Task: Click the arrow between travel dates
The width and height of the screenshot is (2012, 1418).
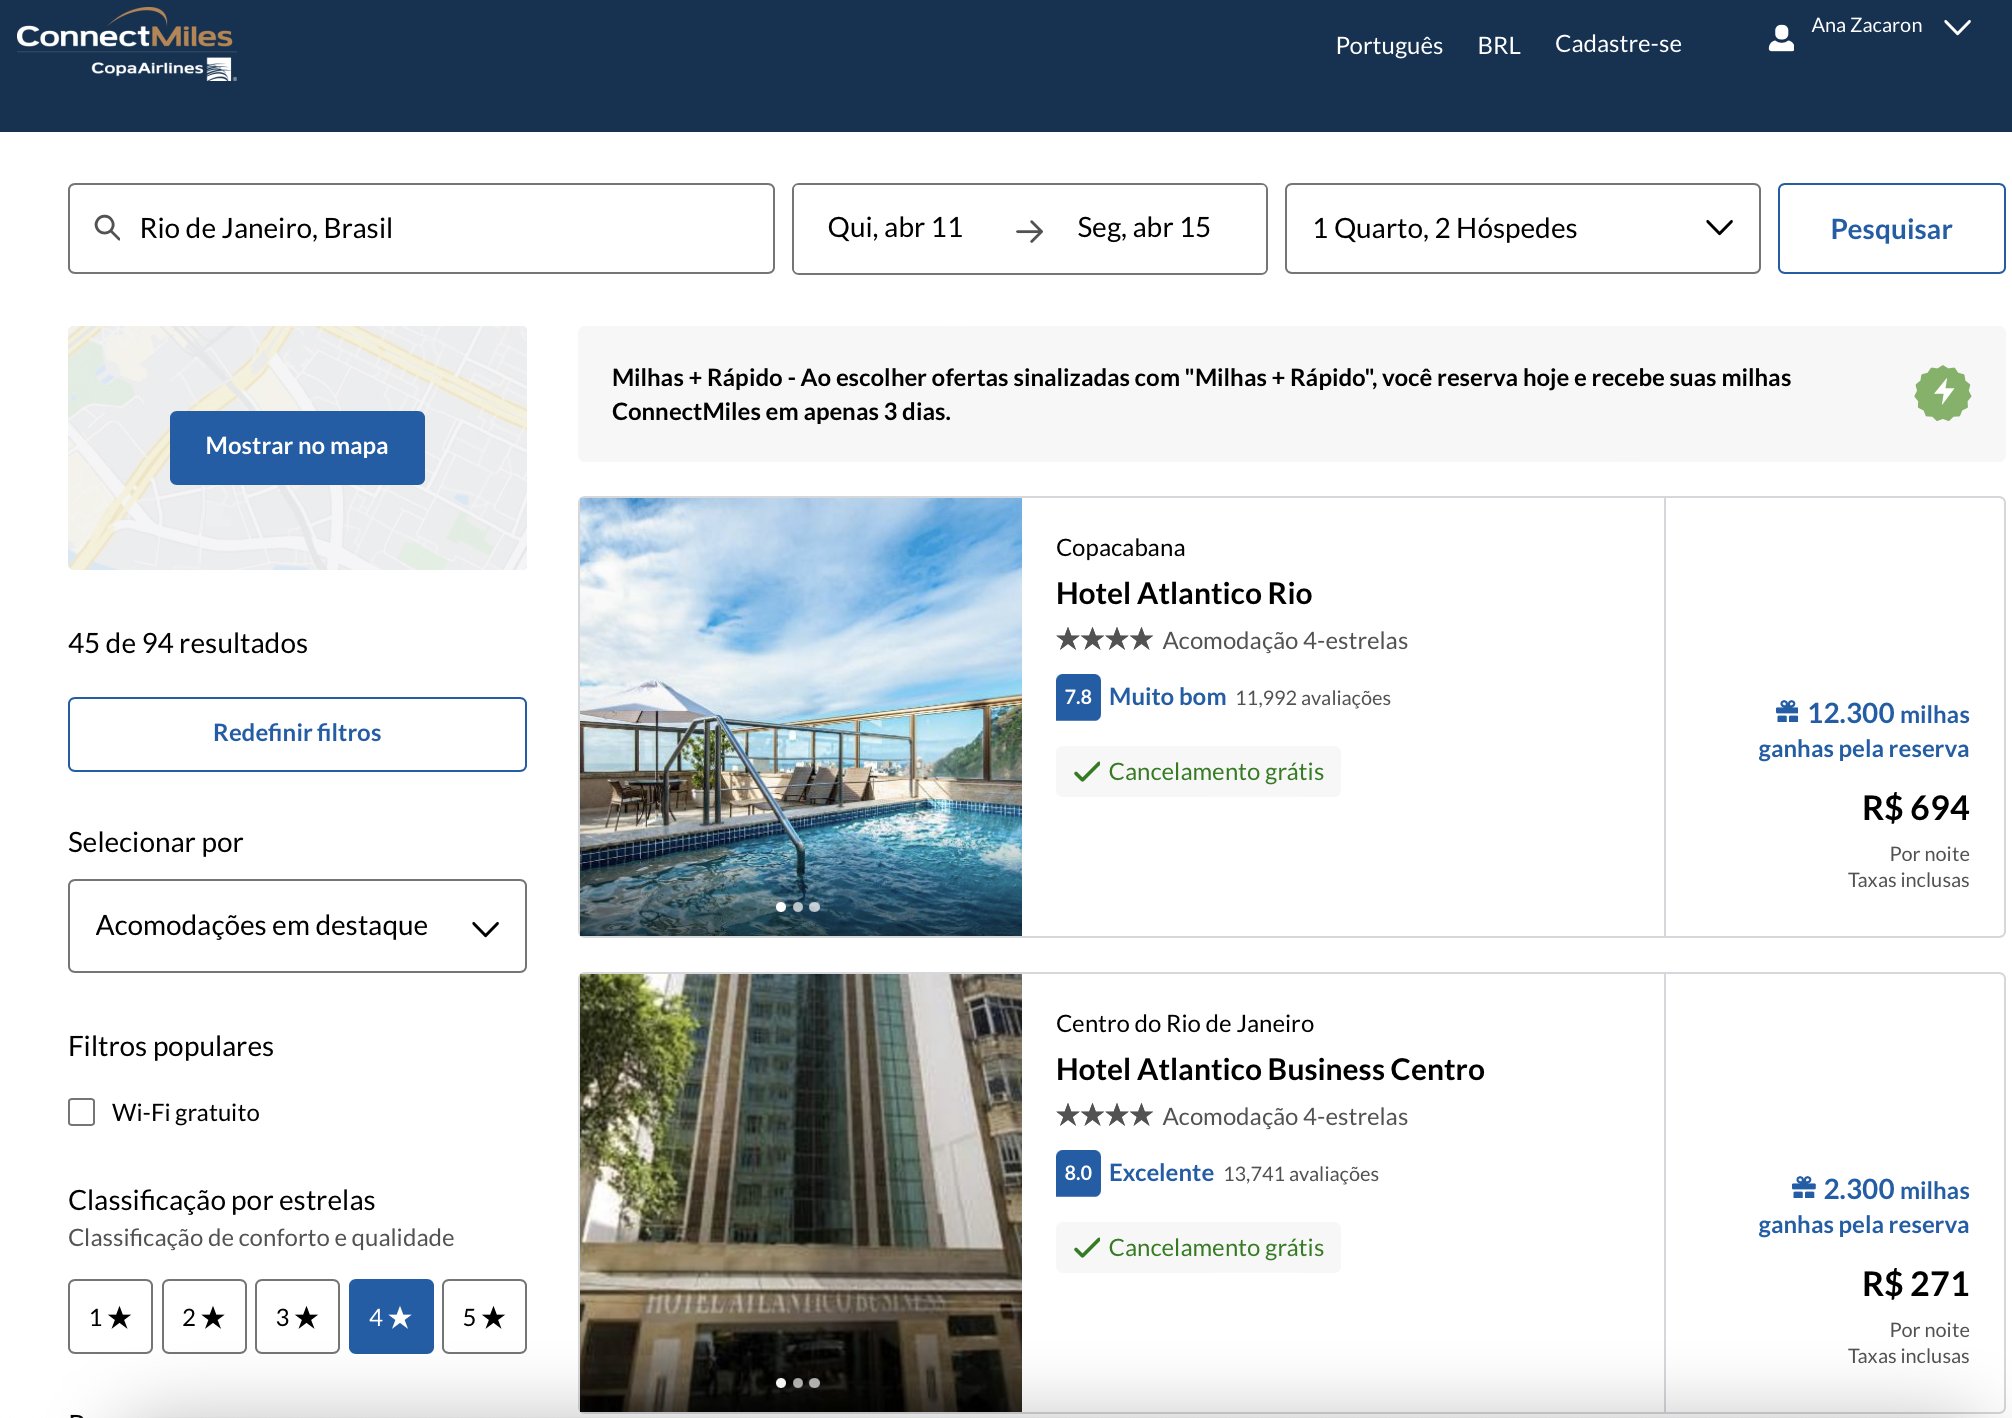Action: point(1029,231)
